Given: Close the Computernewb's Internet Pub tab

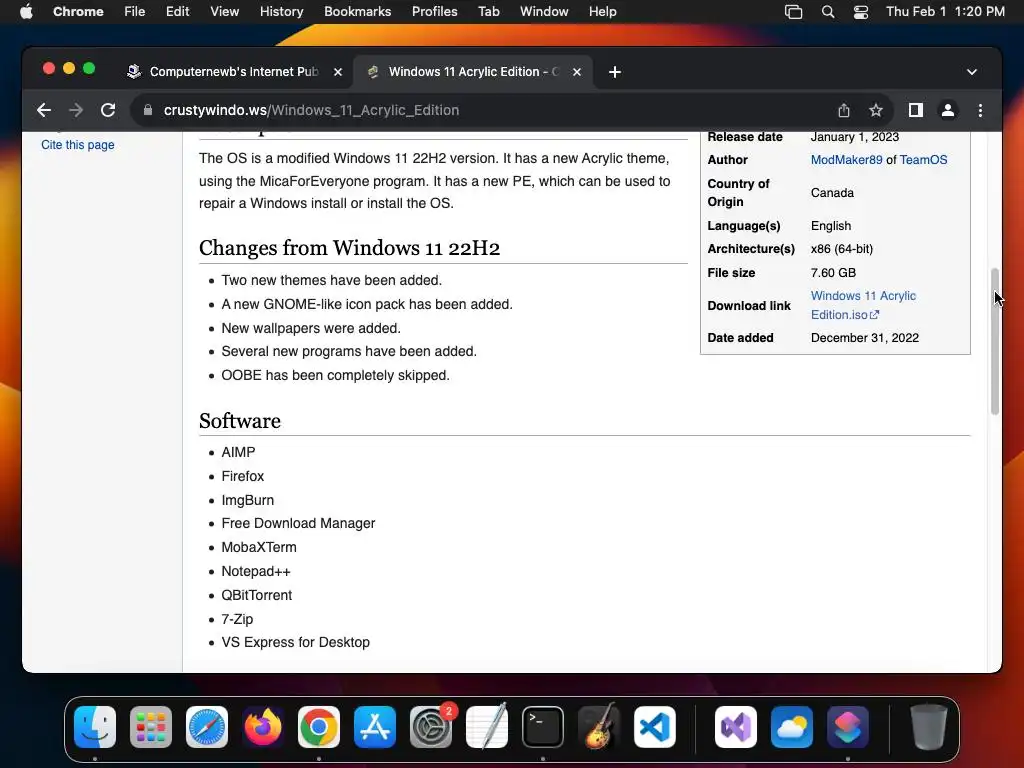Looking at the screenshot, I should pyautogui.click(x=338, y=72).
